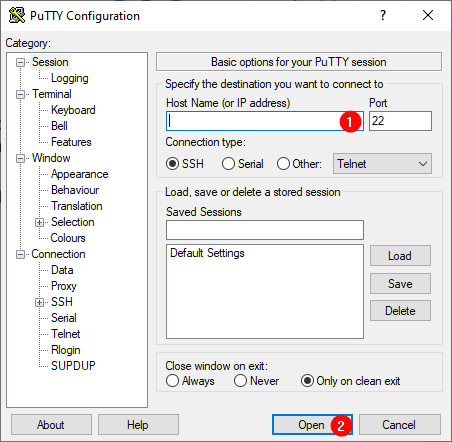452x442 pixels.
Task: Expand the Selection tree node
Action: click(x=39, y=222)
